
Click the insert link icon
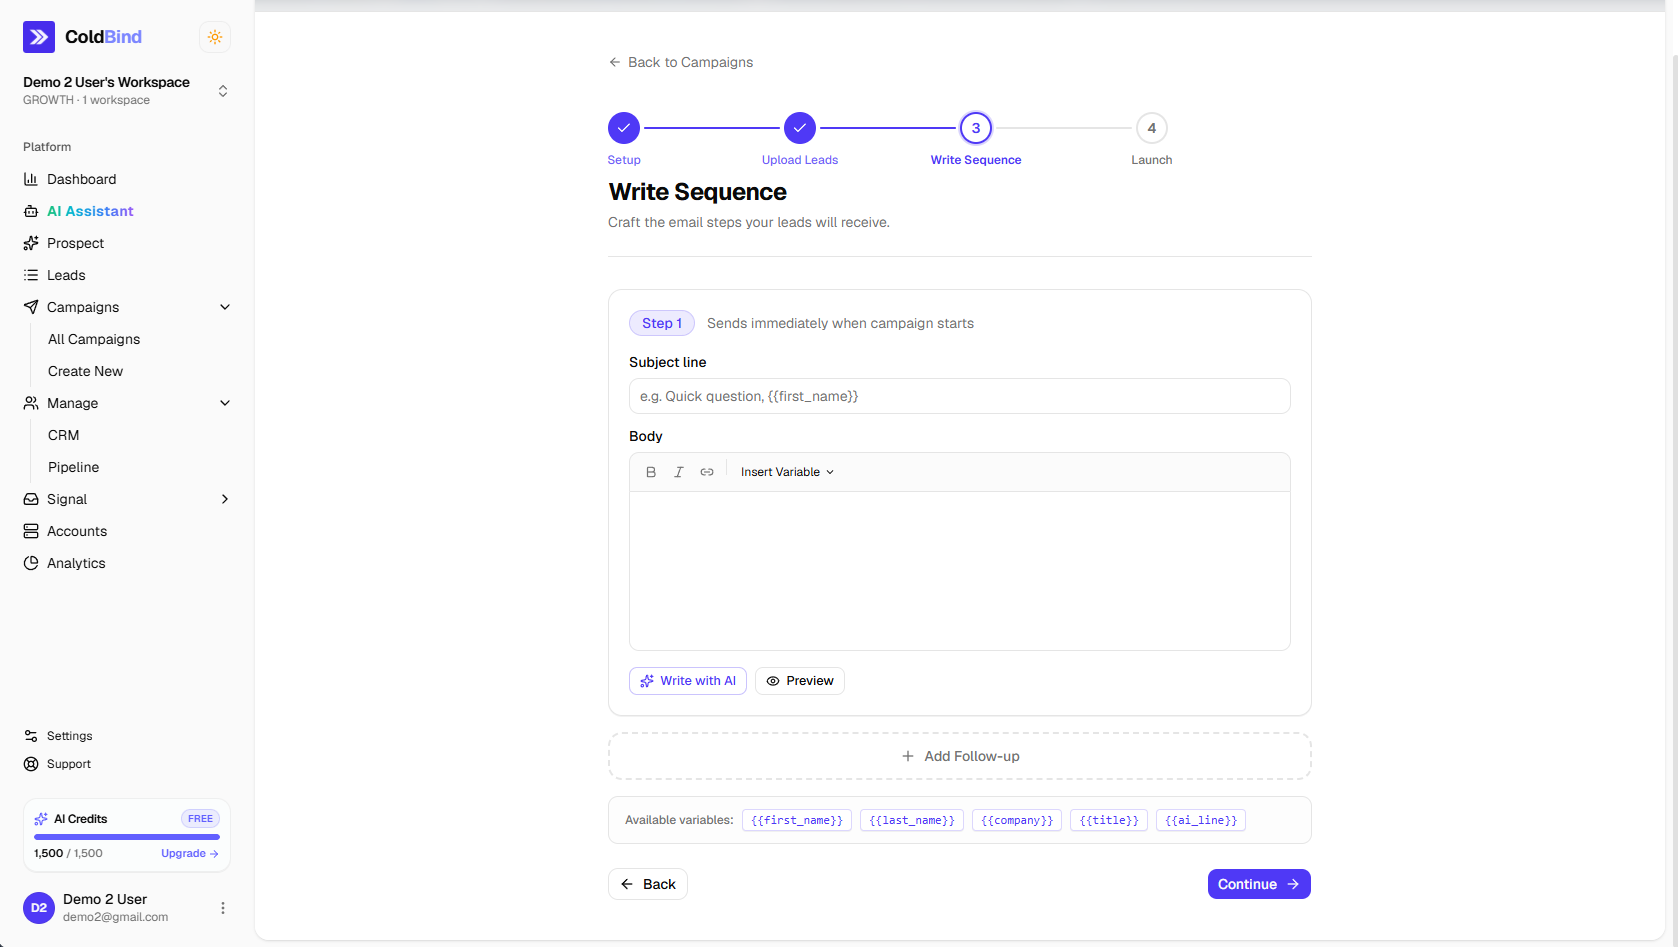pos(707,472)
